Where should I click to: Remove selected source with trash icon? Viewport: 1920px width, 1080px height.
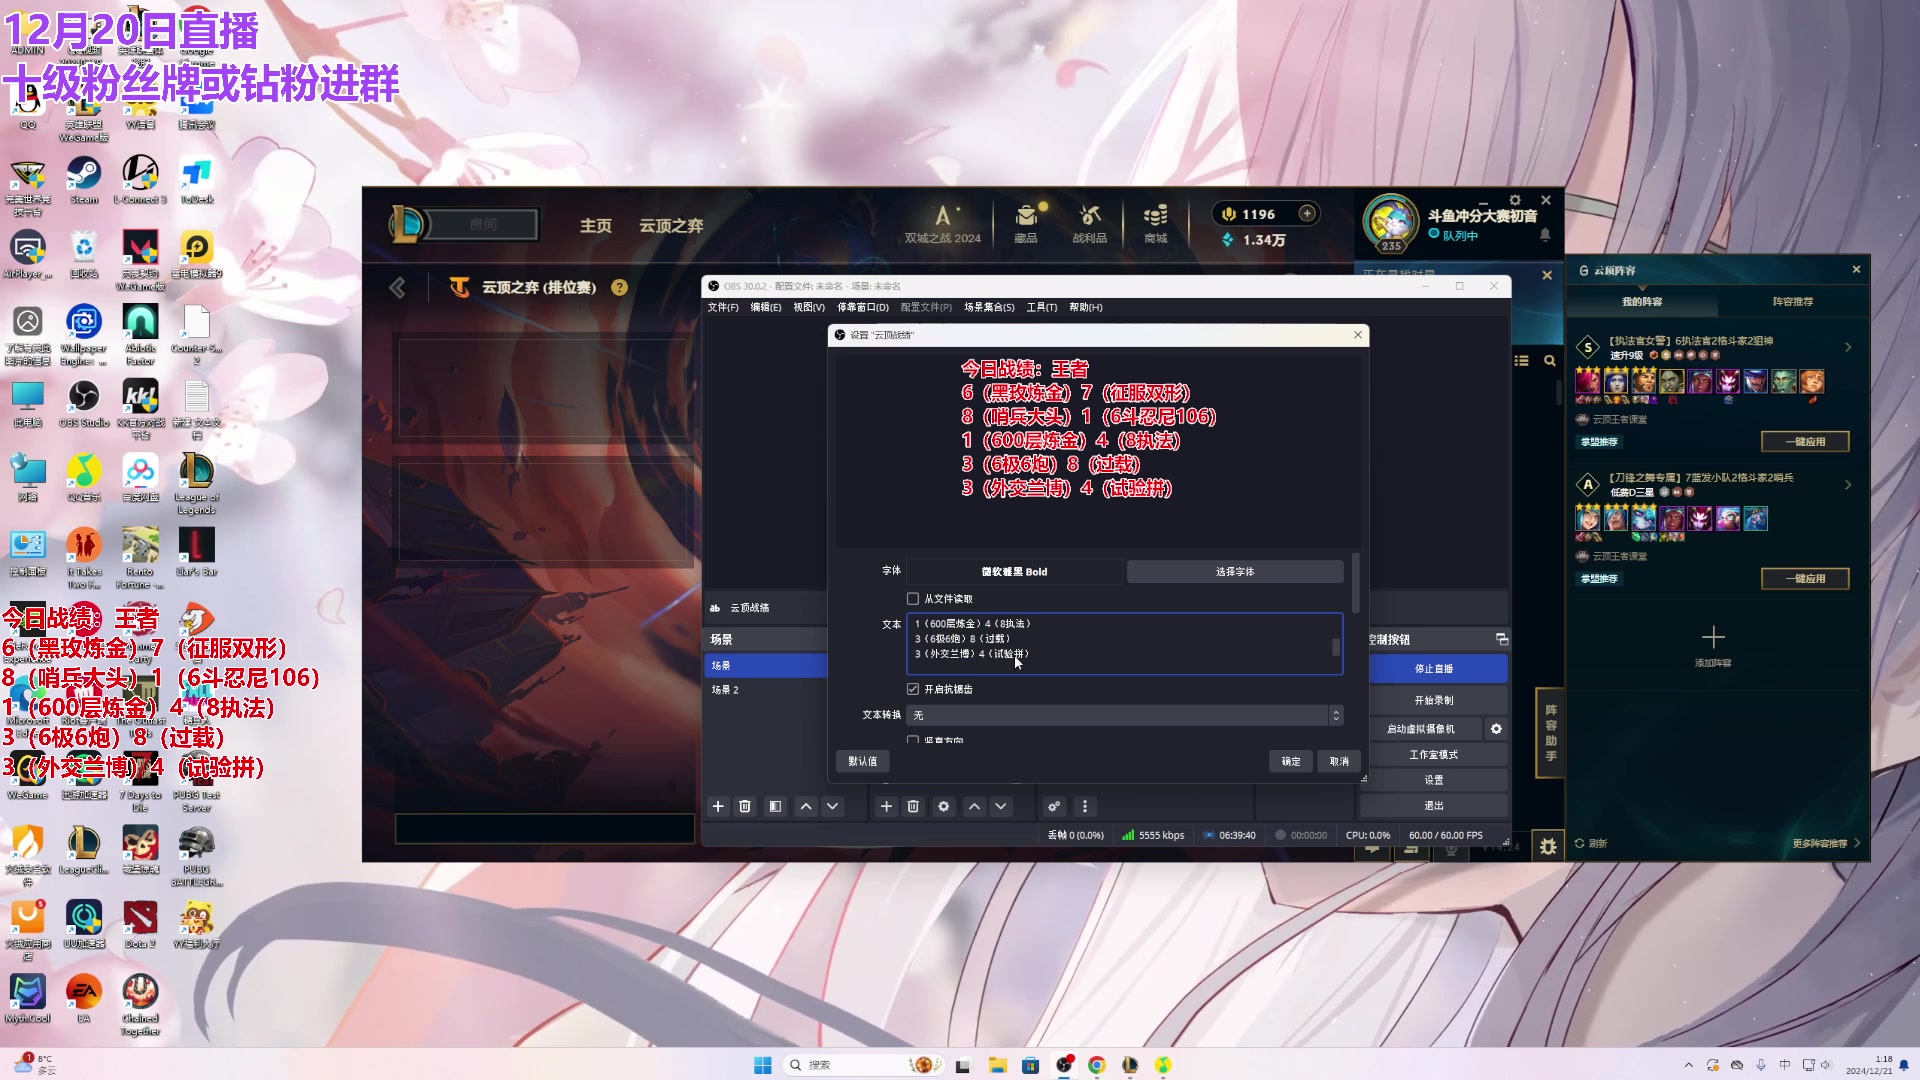pyautogui.click(x=913, y=807)
